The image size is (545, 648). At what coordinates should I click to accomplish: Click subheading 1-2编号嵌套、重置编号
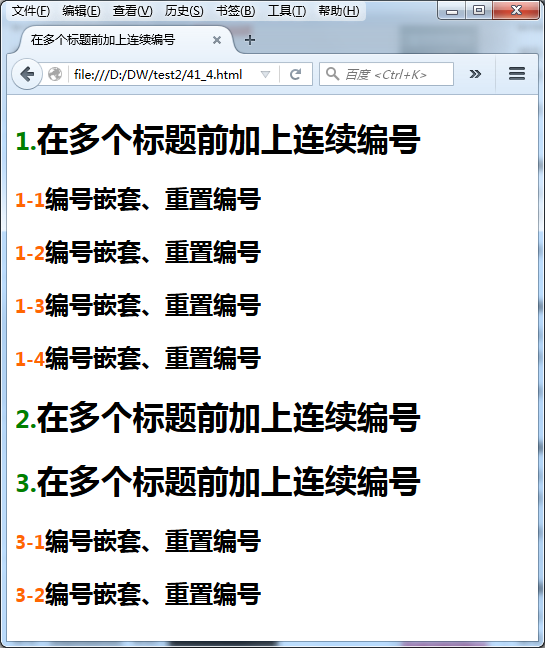click(138, 252)
